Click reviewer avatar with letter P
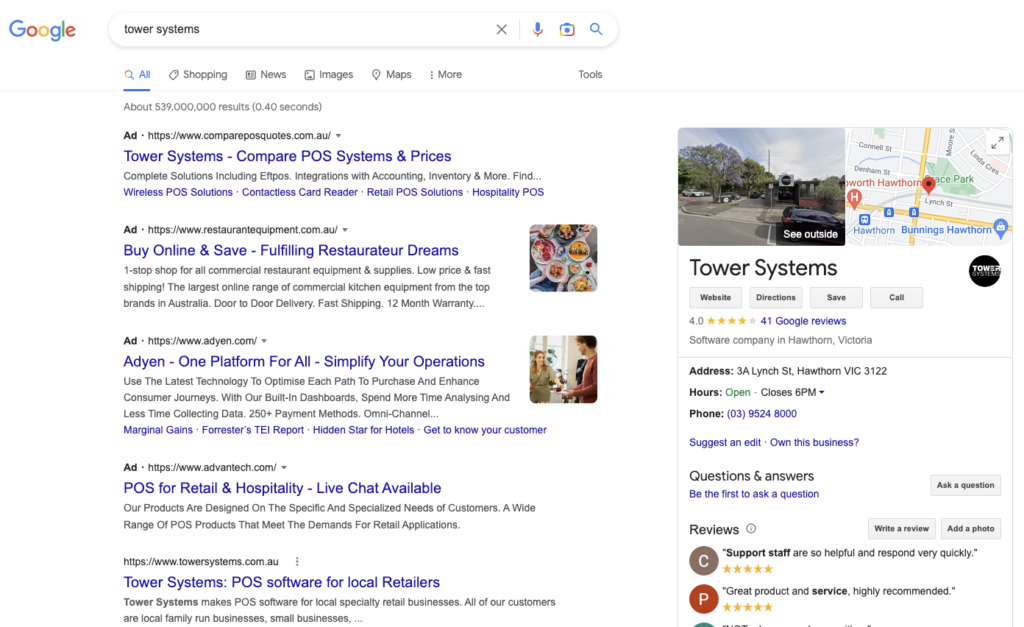The height and width of the screenshot is (627, 1024). 704,599
